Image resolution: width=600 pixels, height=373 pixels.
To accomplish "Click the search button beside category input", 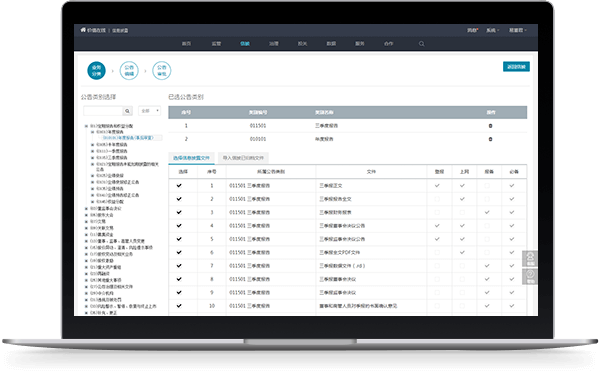I will [x=127, y=111].
